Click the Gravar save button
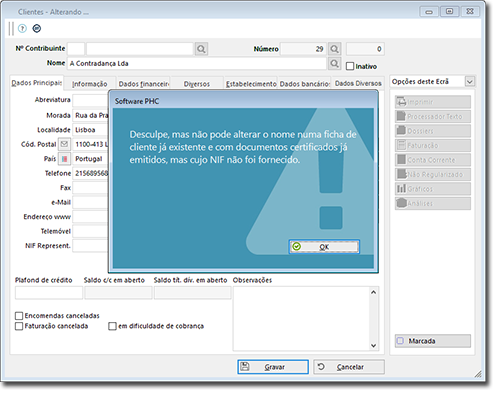Viewport: 496px width, 394px height. (273, 367)
